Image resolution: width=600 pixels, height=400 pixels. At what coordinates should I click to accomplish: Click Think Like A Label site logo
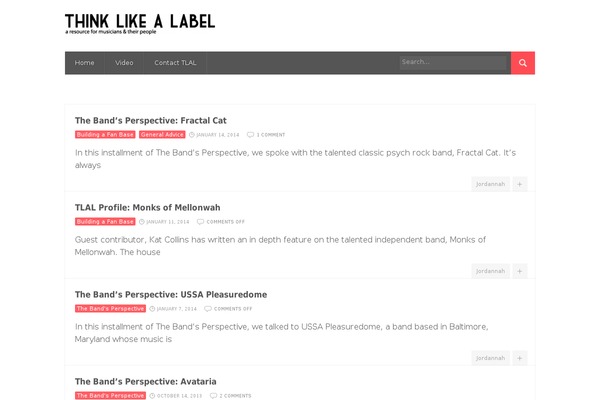pos(139,24)
